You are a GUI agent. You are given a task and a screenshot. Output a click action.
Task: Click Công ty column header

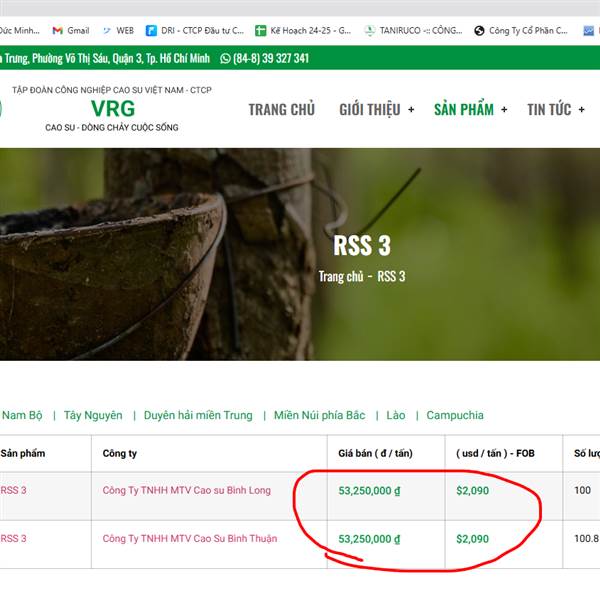pyautogui.click(x=119, y=453)
